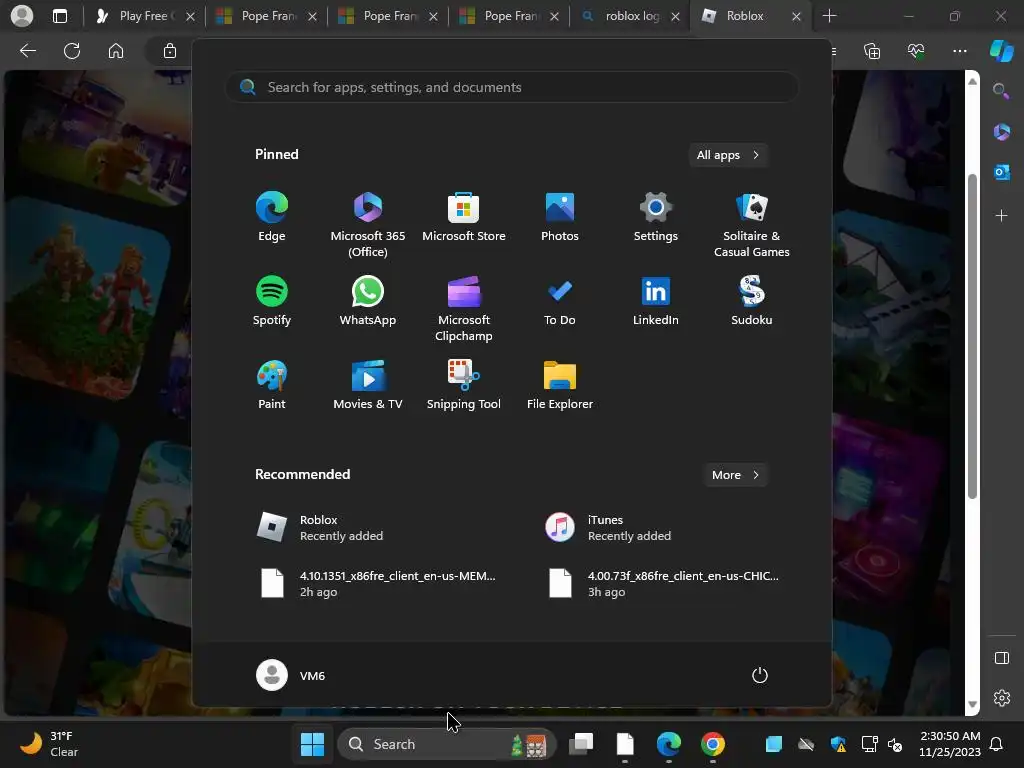The height and width of the screenshot is (768, 1024).
Task: Open Task View on the taskbar
Action: pos(581,744)
